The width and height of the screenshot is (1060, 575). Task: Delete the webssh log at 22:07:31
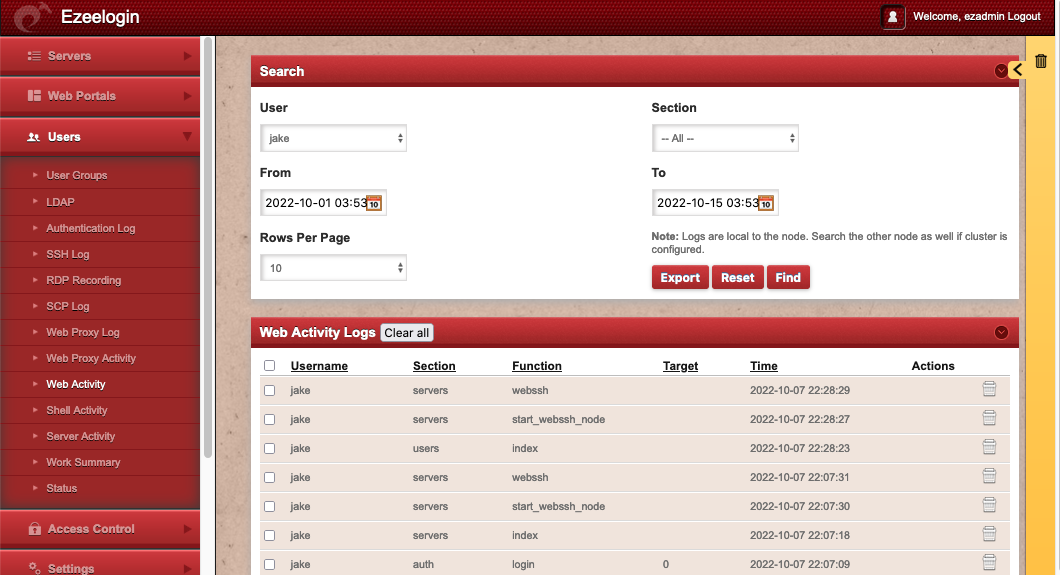[989, 476]
